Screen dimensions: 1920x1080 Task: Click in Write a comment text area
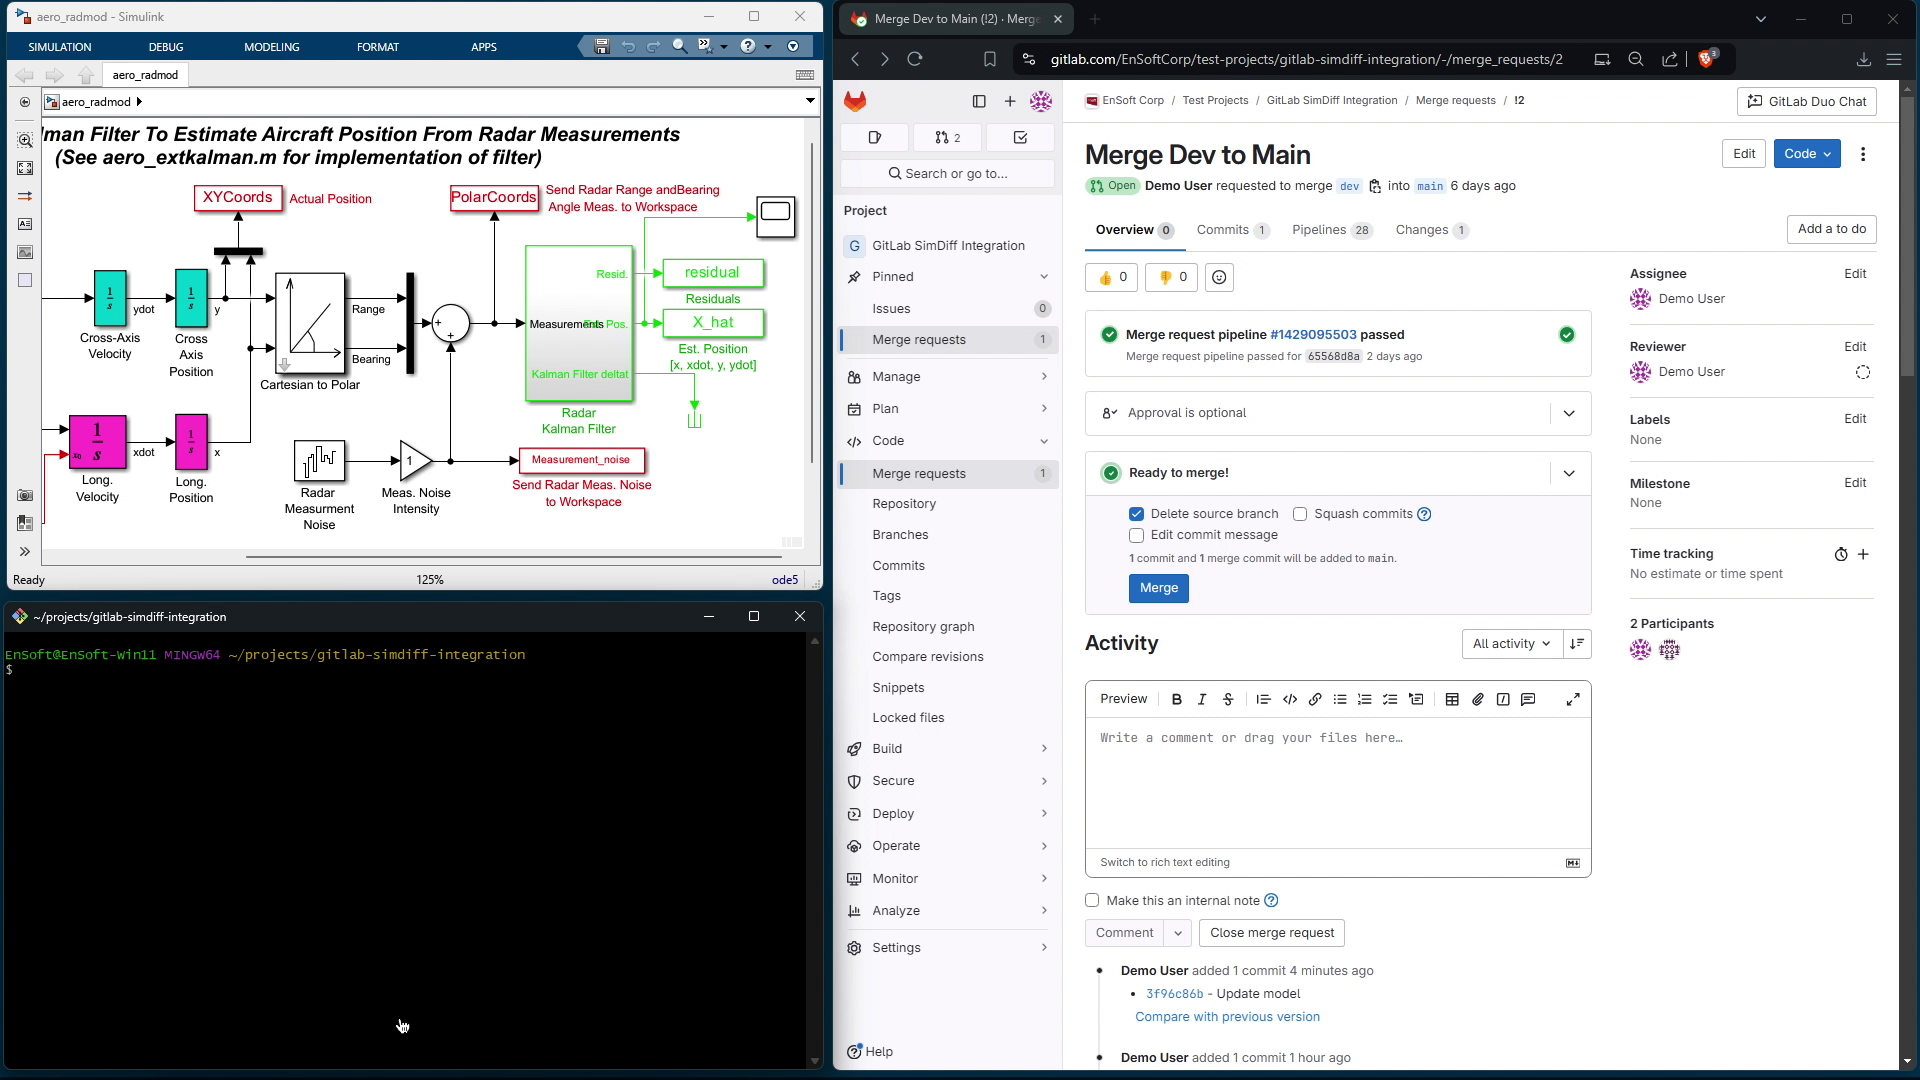coord(1338,783)
